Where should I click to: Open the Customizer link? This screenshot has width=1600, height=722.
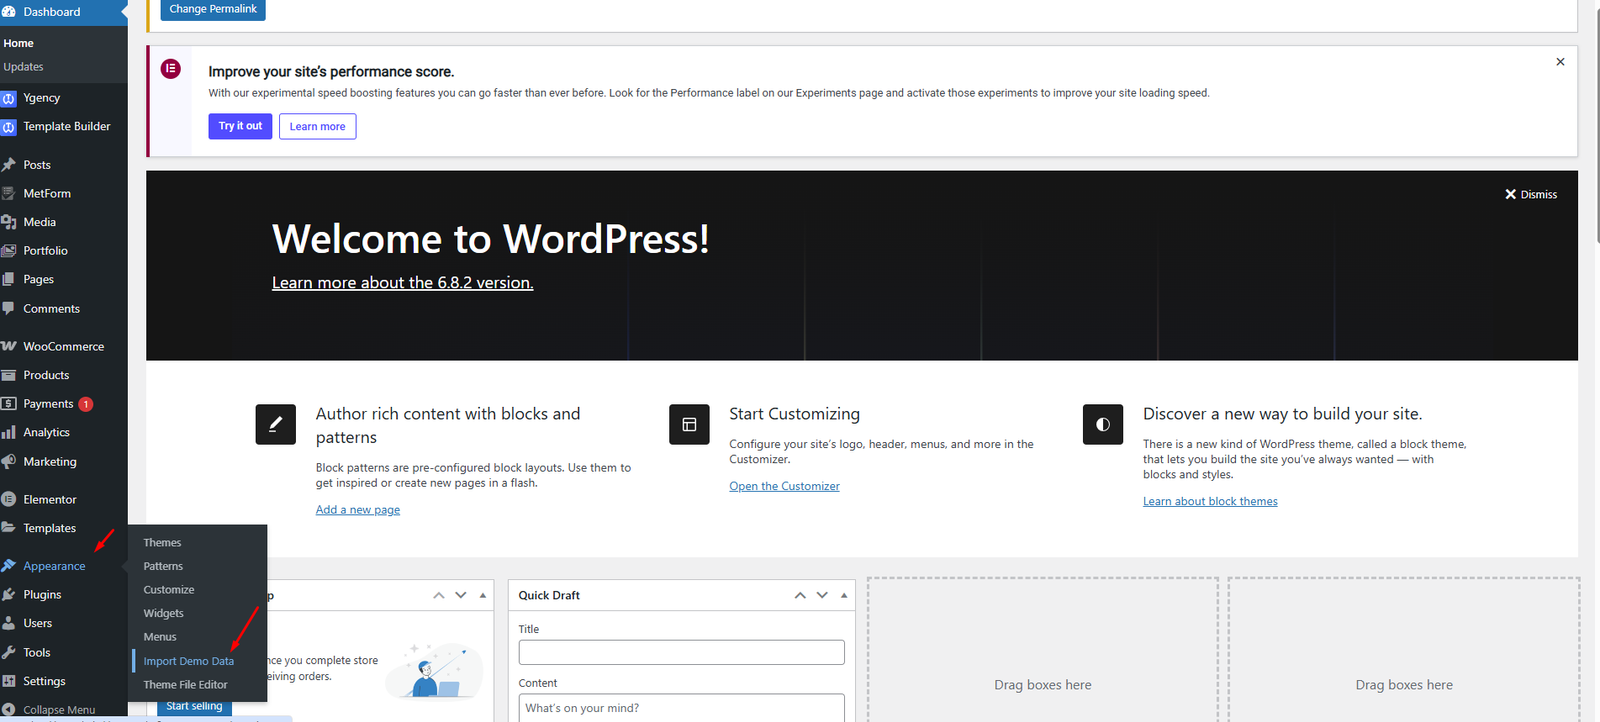[x=784, y=486]
